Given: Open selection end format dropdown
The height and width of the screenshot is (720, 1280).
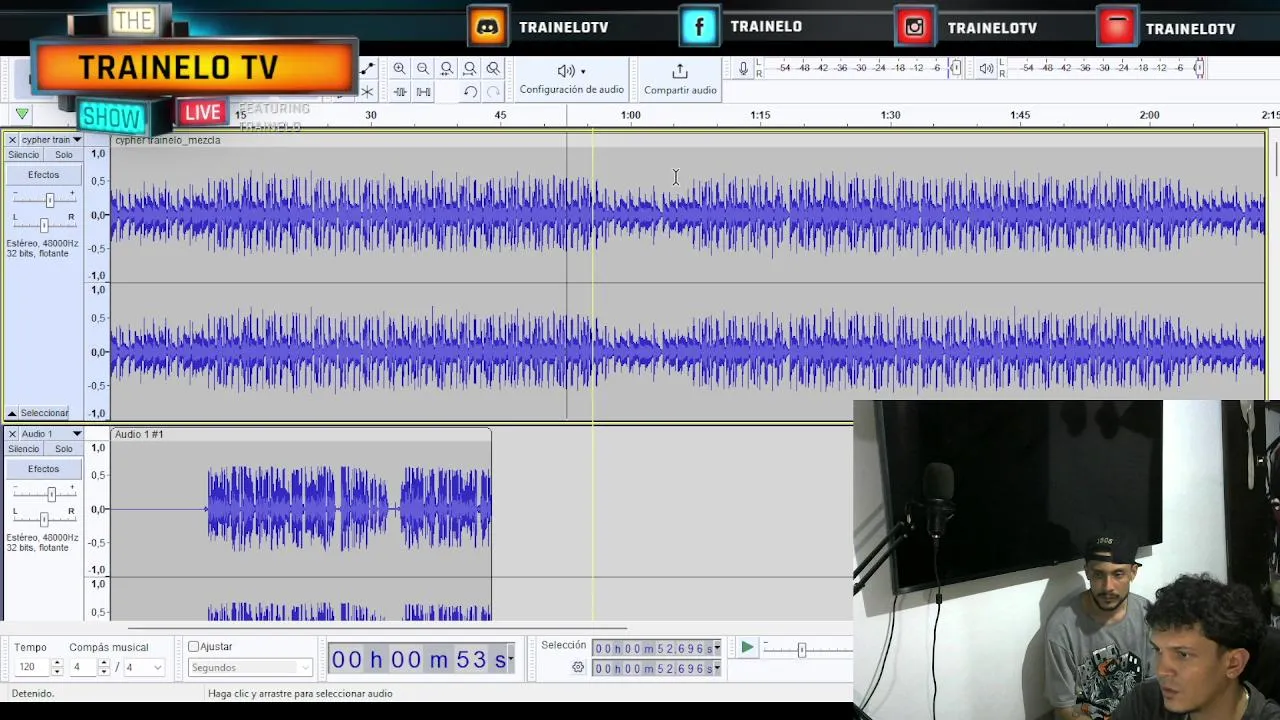Looking at the screenshot, I should (716, 668).
